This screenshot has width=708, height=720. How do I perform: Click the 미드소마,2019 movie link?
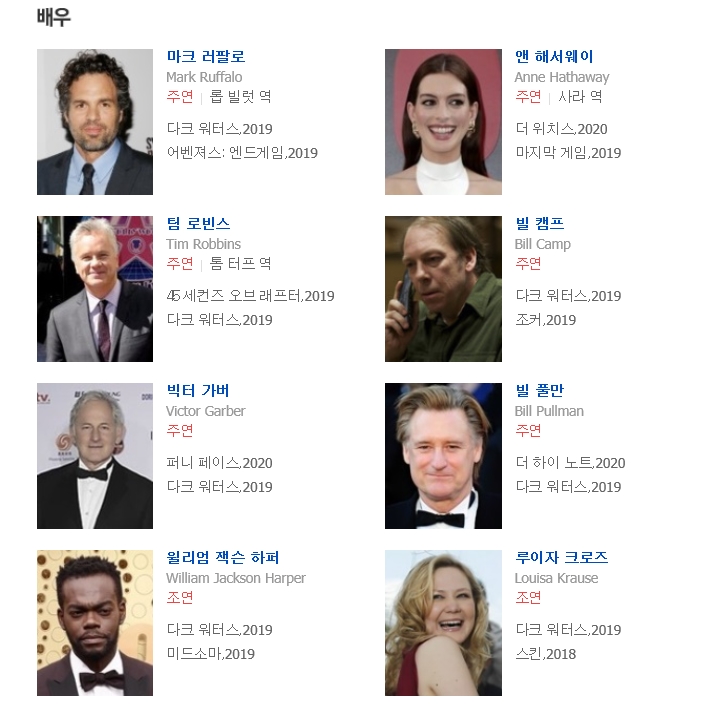click(211, 654)
